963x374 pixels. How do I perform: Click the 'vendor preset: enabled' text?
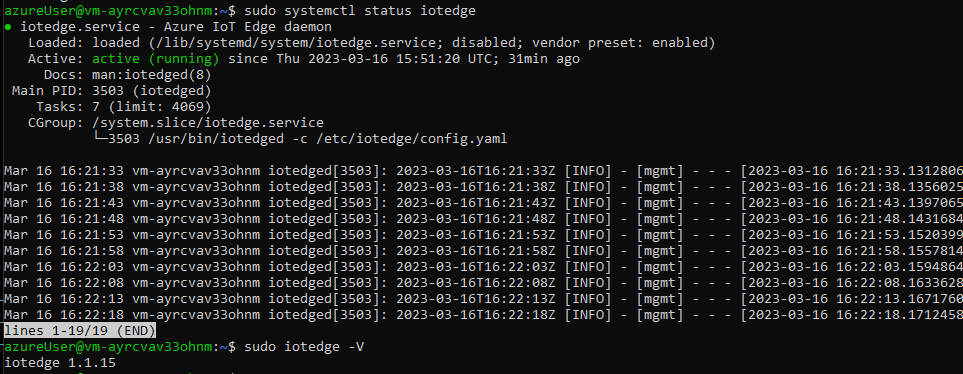pyautogui.click(x=620, y=43)
